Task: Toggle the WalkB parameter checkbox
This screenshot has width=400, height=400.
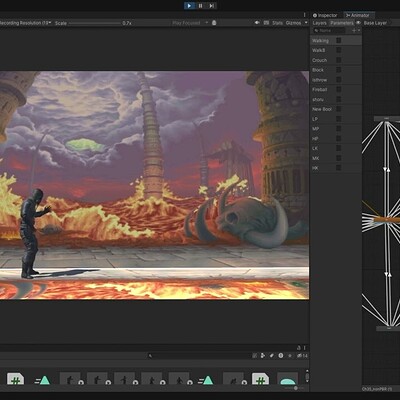Action: [338, 50]
